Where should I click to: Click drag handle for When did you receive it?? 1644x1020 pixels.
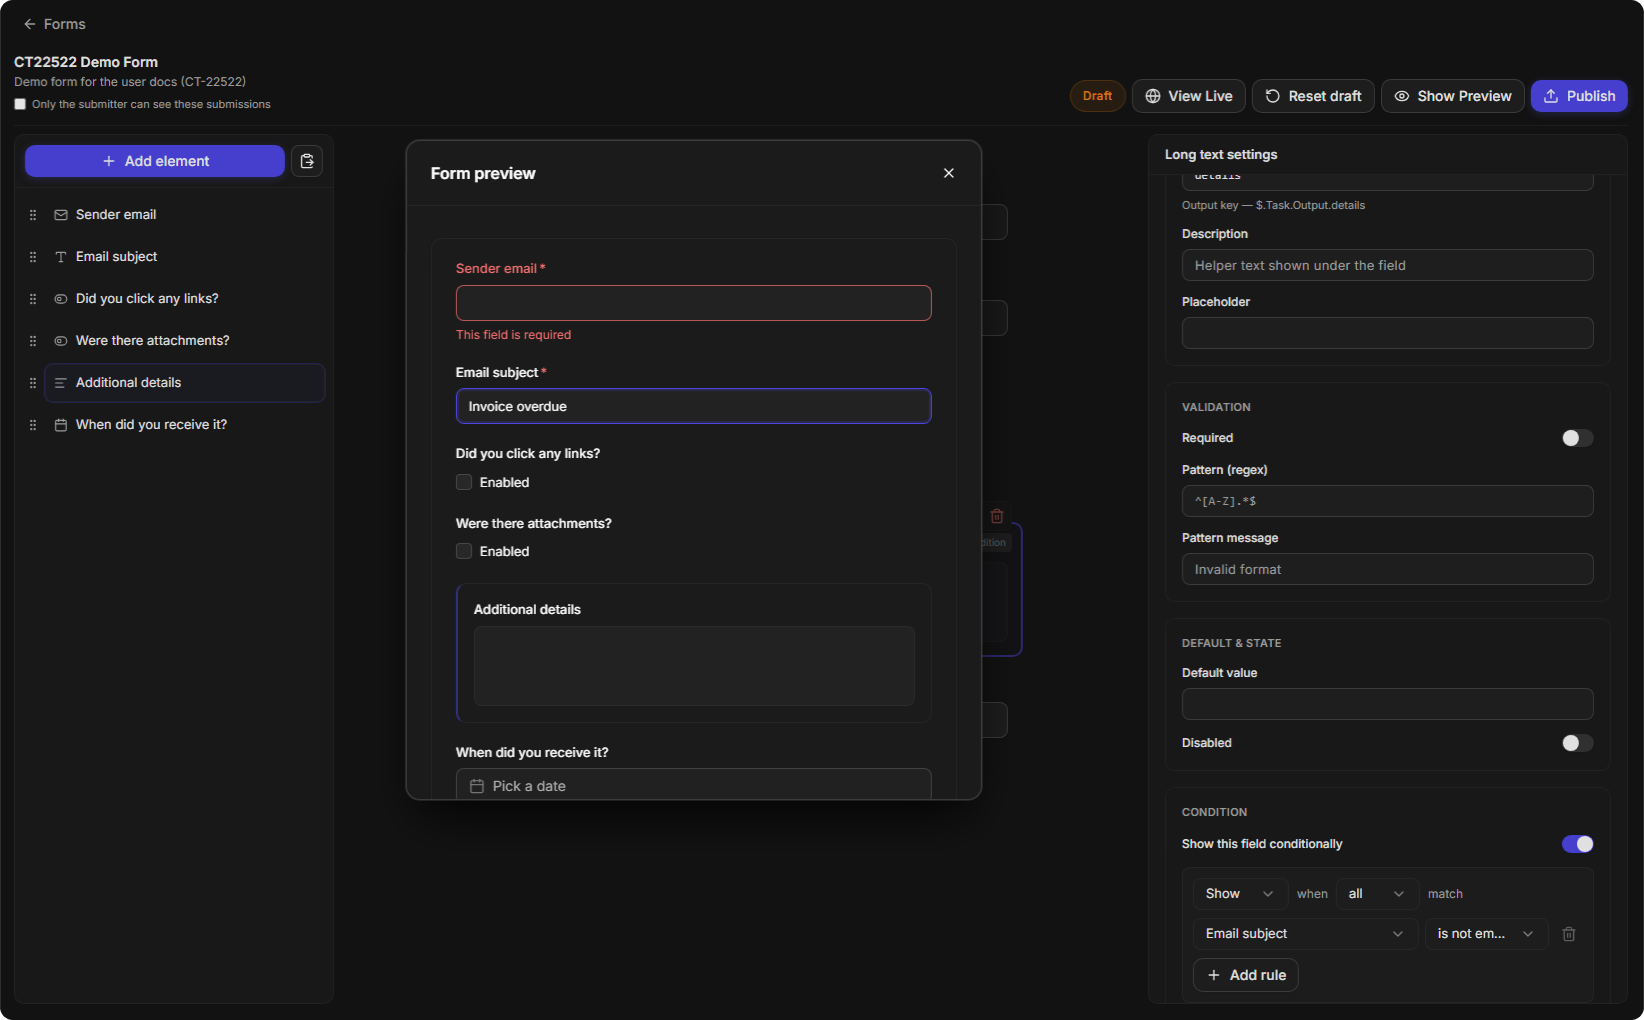coord(33,425)
